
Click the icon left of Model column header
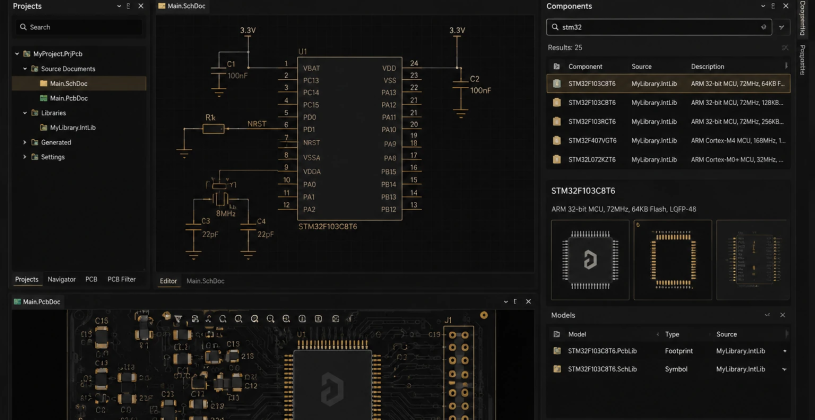pyautogui.click(x=557, y=334)
